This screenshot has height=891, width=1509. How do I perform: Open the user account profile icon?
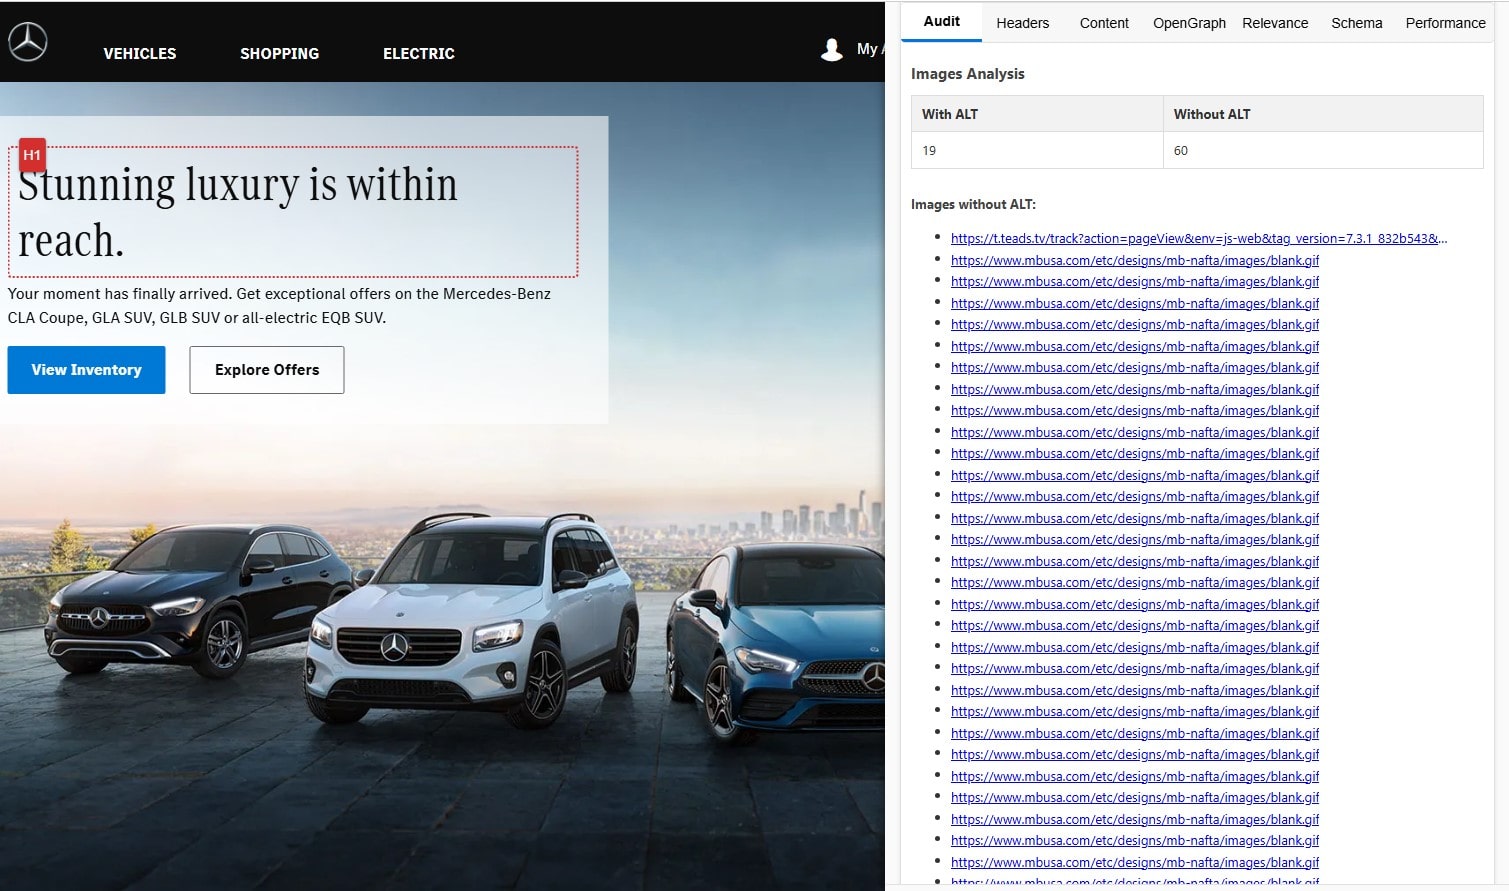(831, 49)
